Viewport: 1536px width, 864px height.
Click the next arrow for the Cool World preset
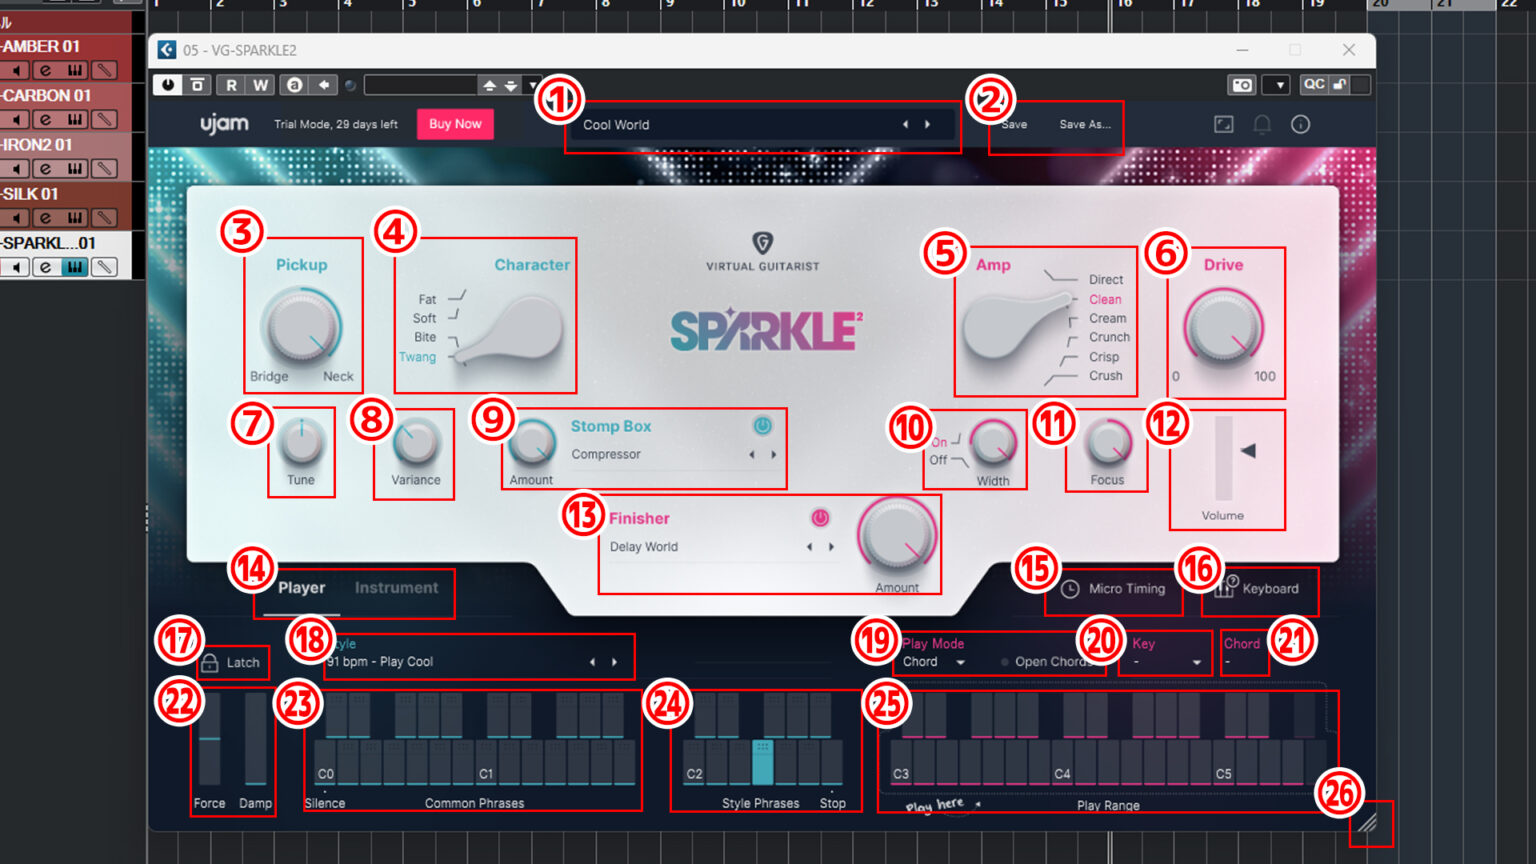click(x=927, y=124)
